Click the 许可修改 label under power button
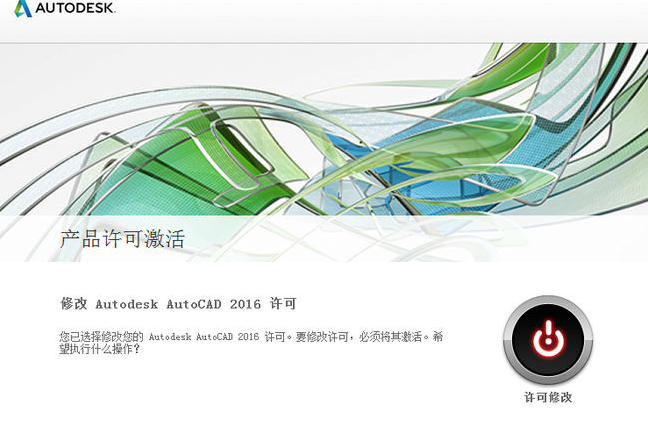The height and width of the screenshot is (446, 648). pos(548,397)
